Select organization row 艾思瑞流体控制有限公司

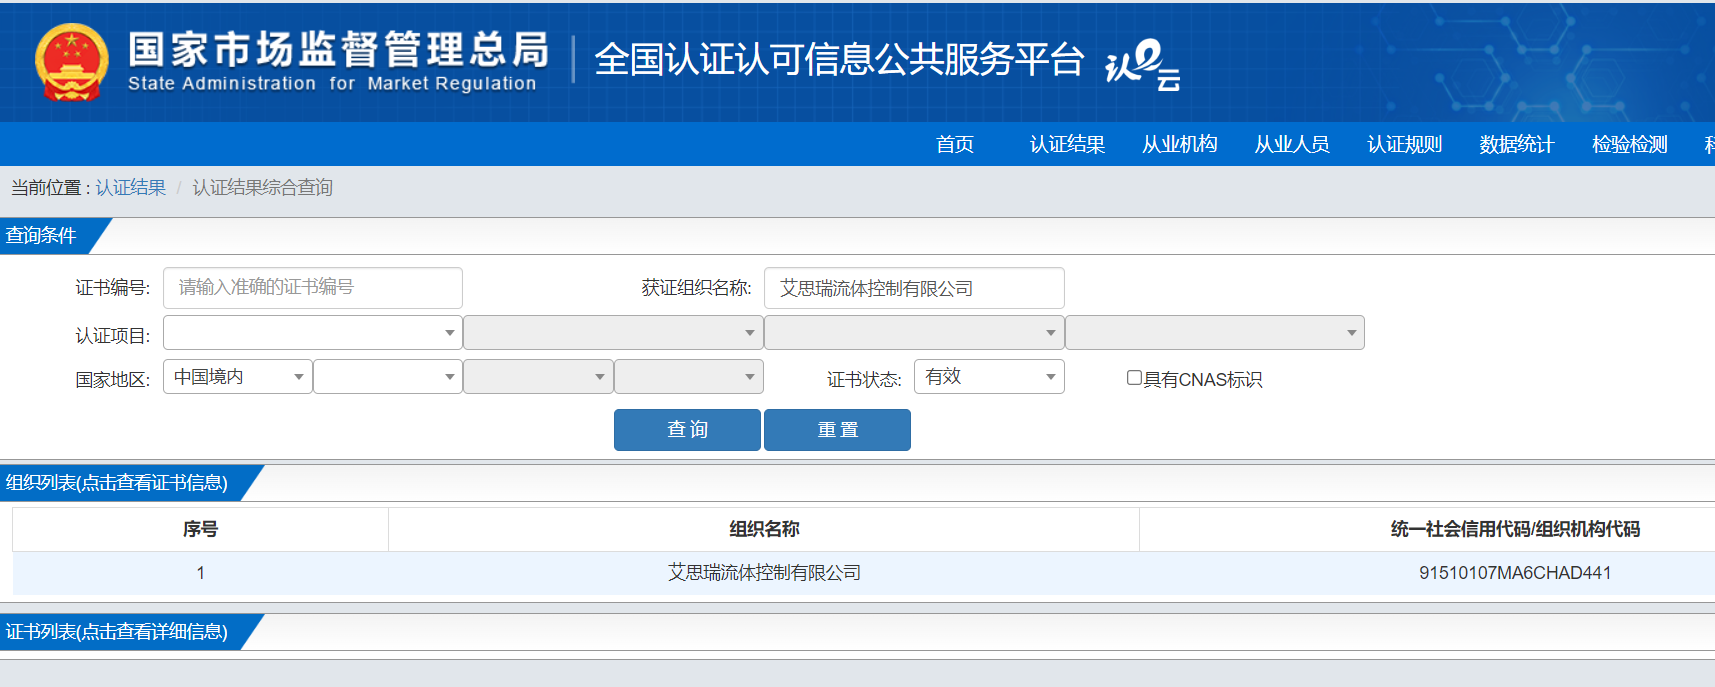pyautogui.click(x=764, y=573)
